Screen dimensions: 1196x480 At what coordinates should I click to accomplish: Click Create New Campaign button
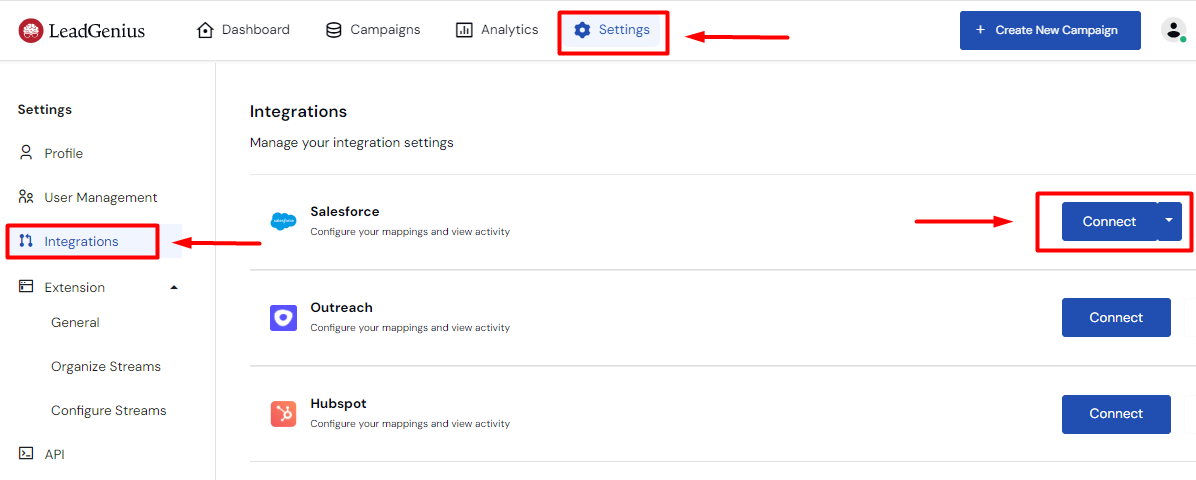[1050, 31]
